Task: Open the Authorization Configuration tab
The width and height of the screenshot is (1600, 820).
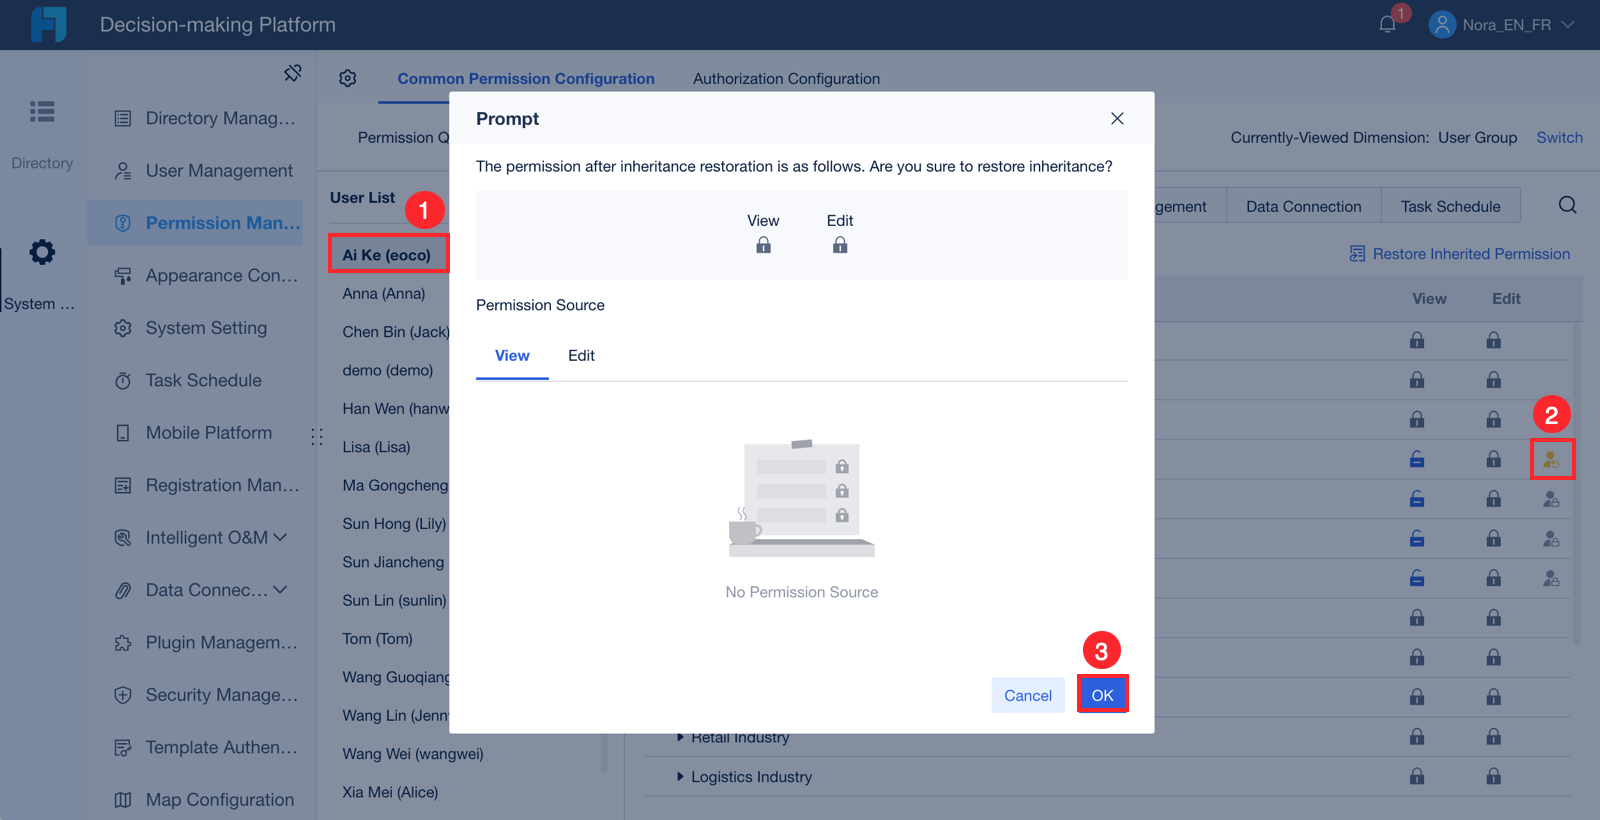Action: point(787,78)
